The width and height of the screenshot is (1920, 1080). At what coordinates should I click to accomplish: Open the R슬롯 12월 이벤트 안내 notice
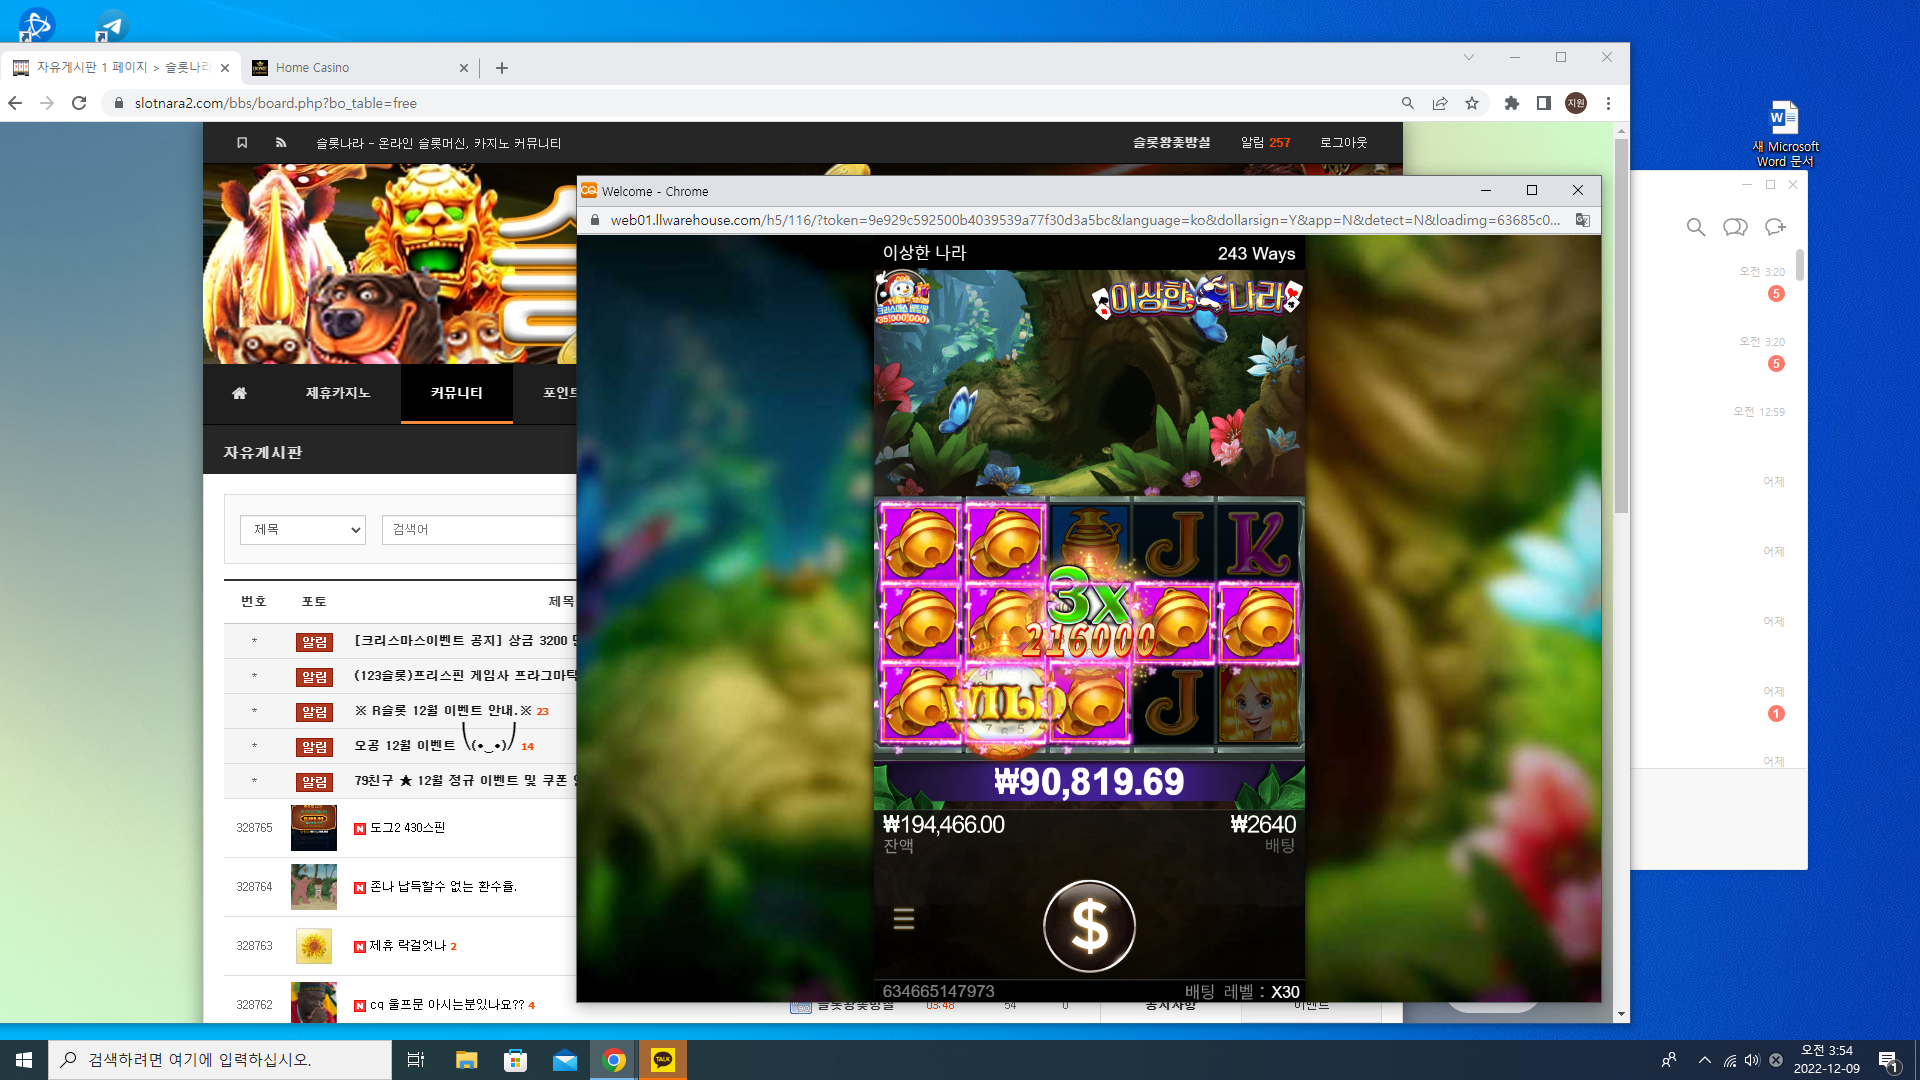(443, 711)
